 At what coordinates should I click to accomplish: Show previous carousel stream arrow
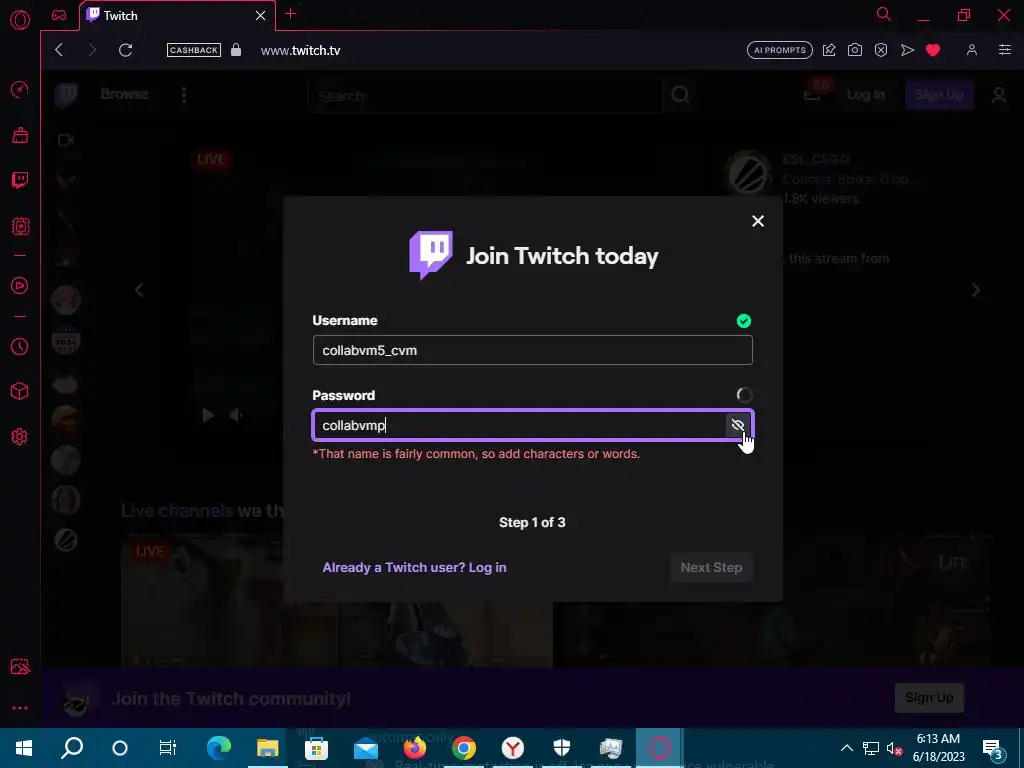pos(139,290)
